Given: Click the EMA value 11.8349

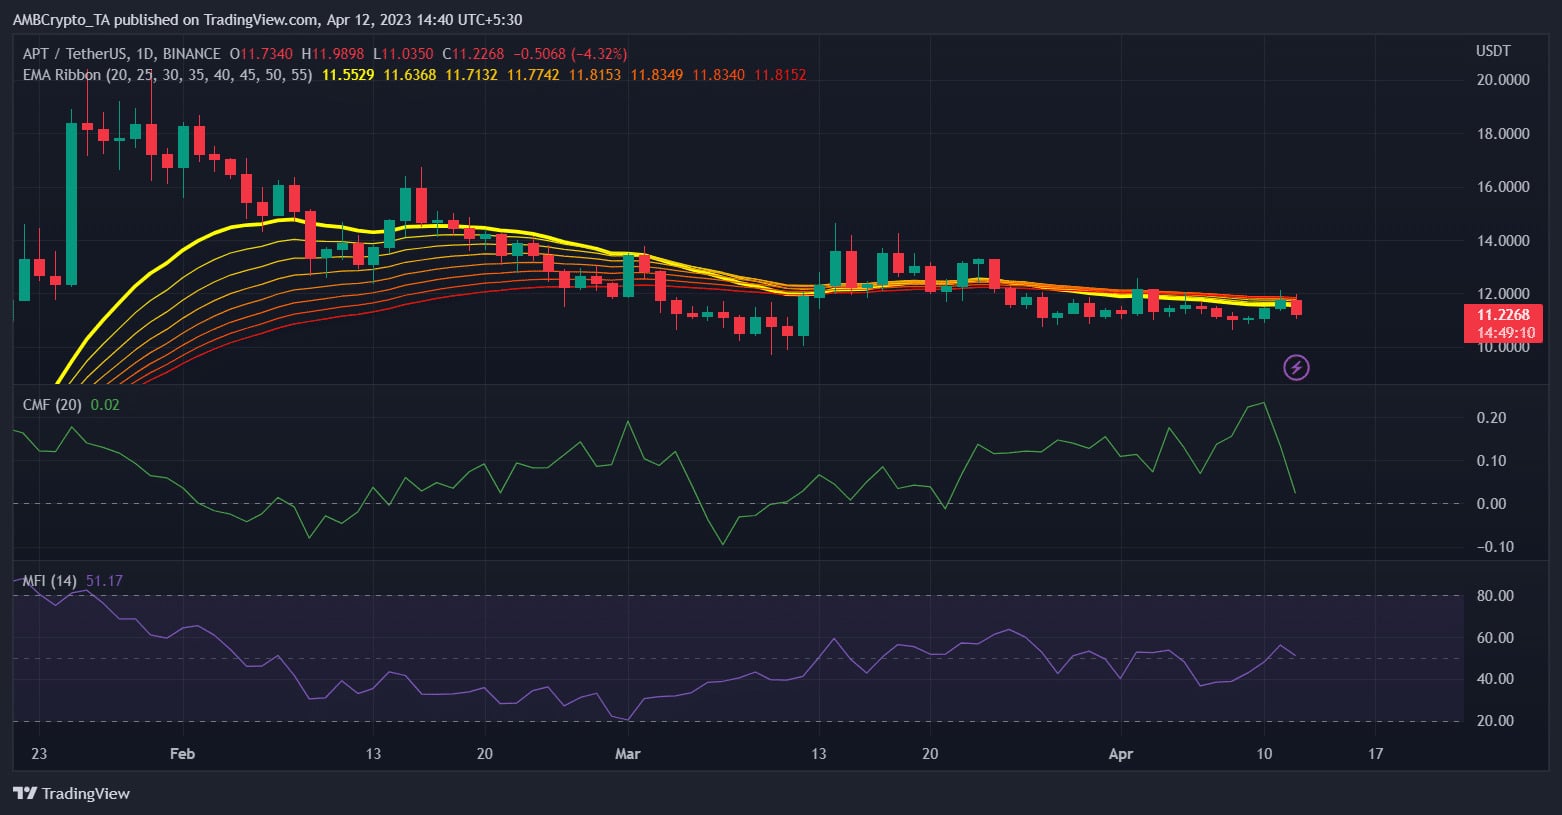Looking at the screenshot, I should click(x=657, y=75).
